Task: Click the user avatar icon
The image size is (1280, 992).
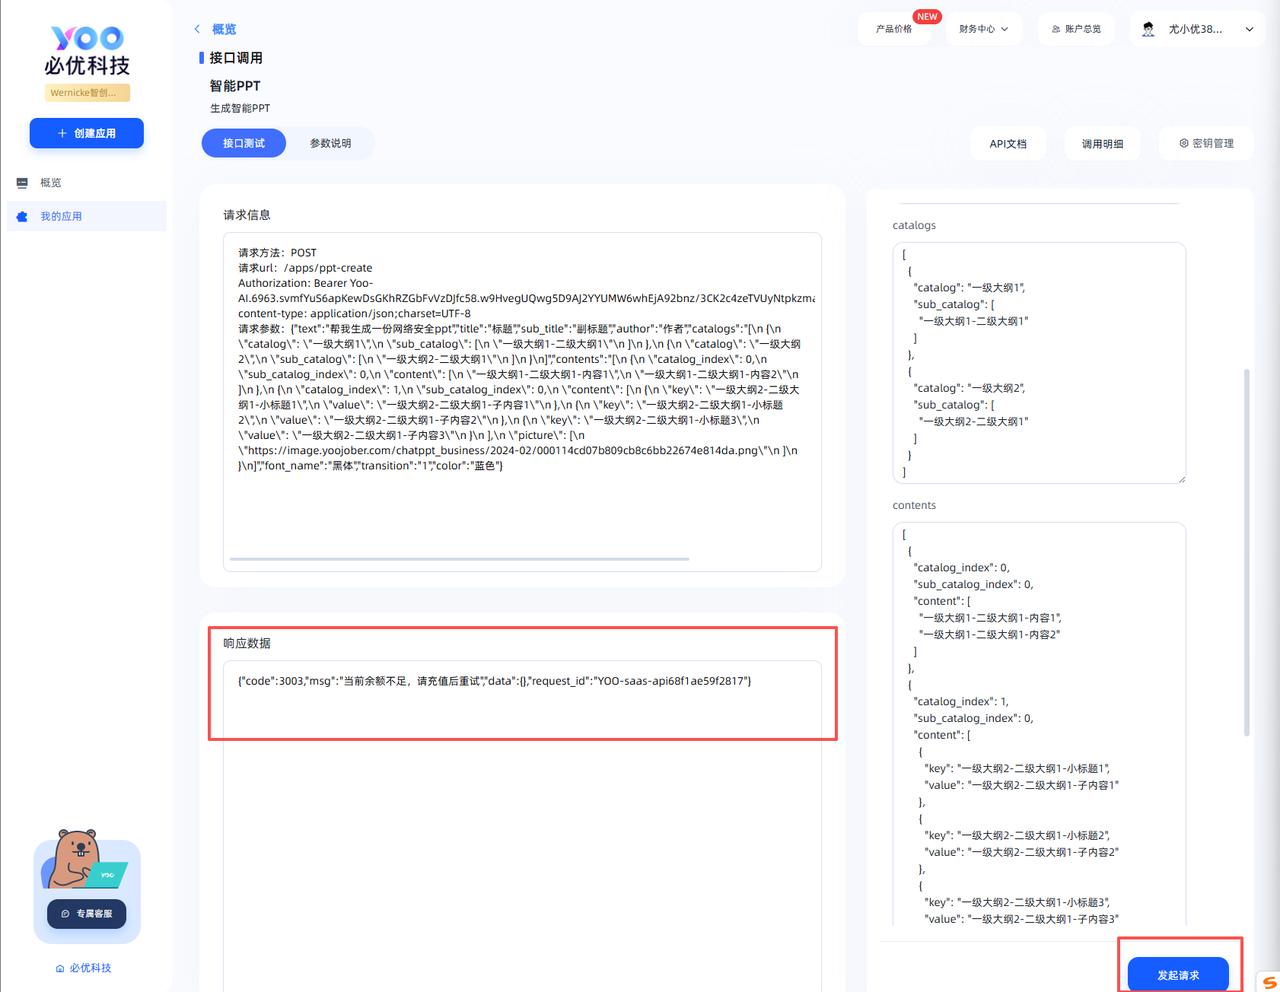Action: [1148, 29]
